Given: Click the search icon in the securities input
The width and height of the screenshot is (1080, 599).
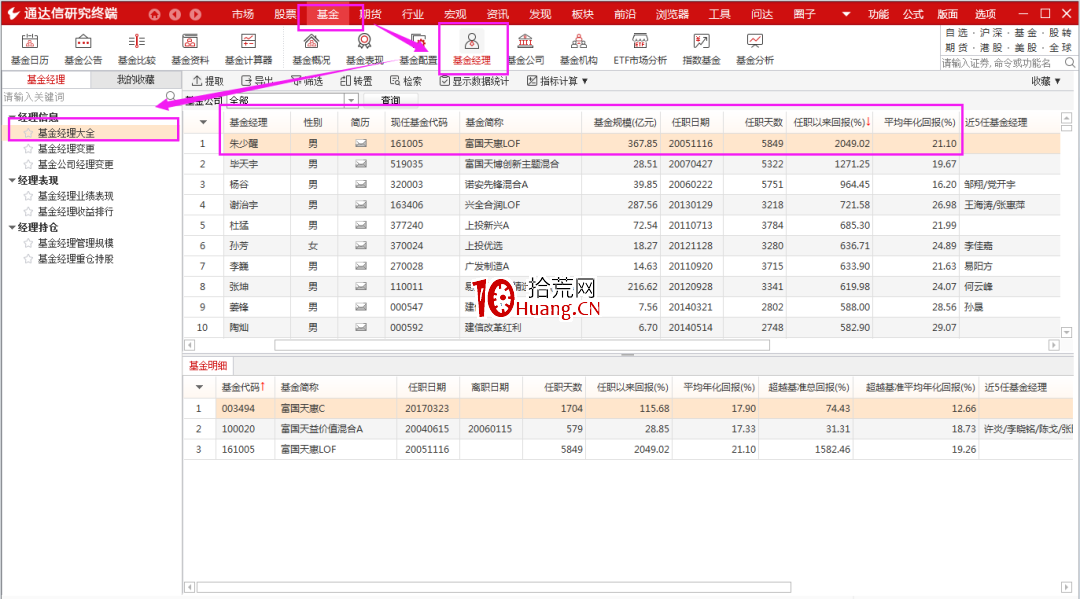Looking at the screenshot, I should tap(1070, 63).
